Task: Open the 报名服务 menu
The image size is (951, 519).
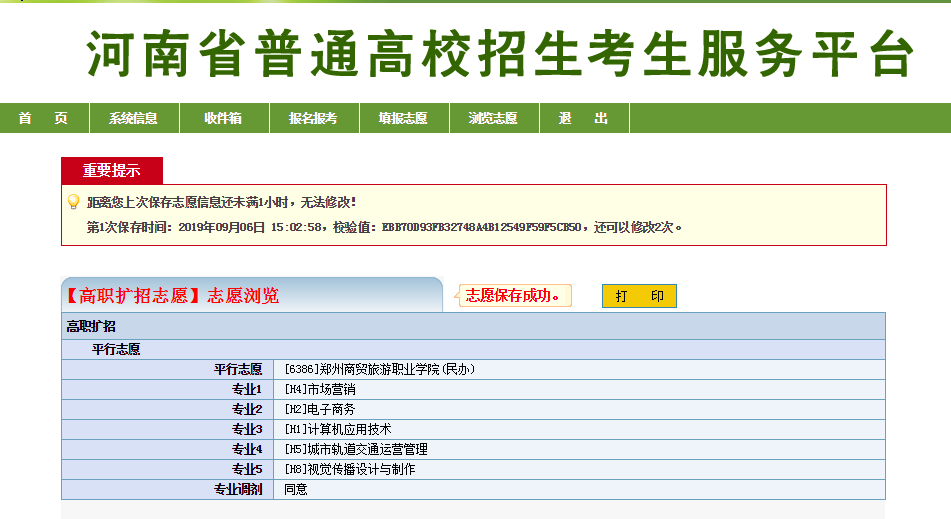Action: click(x=313, y=118)
